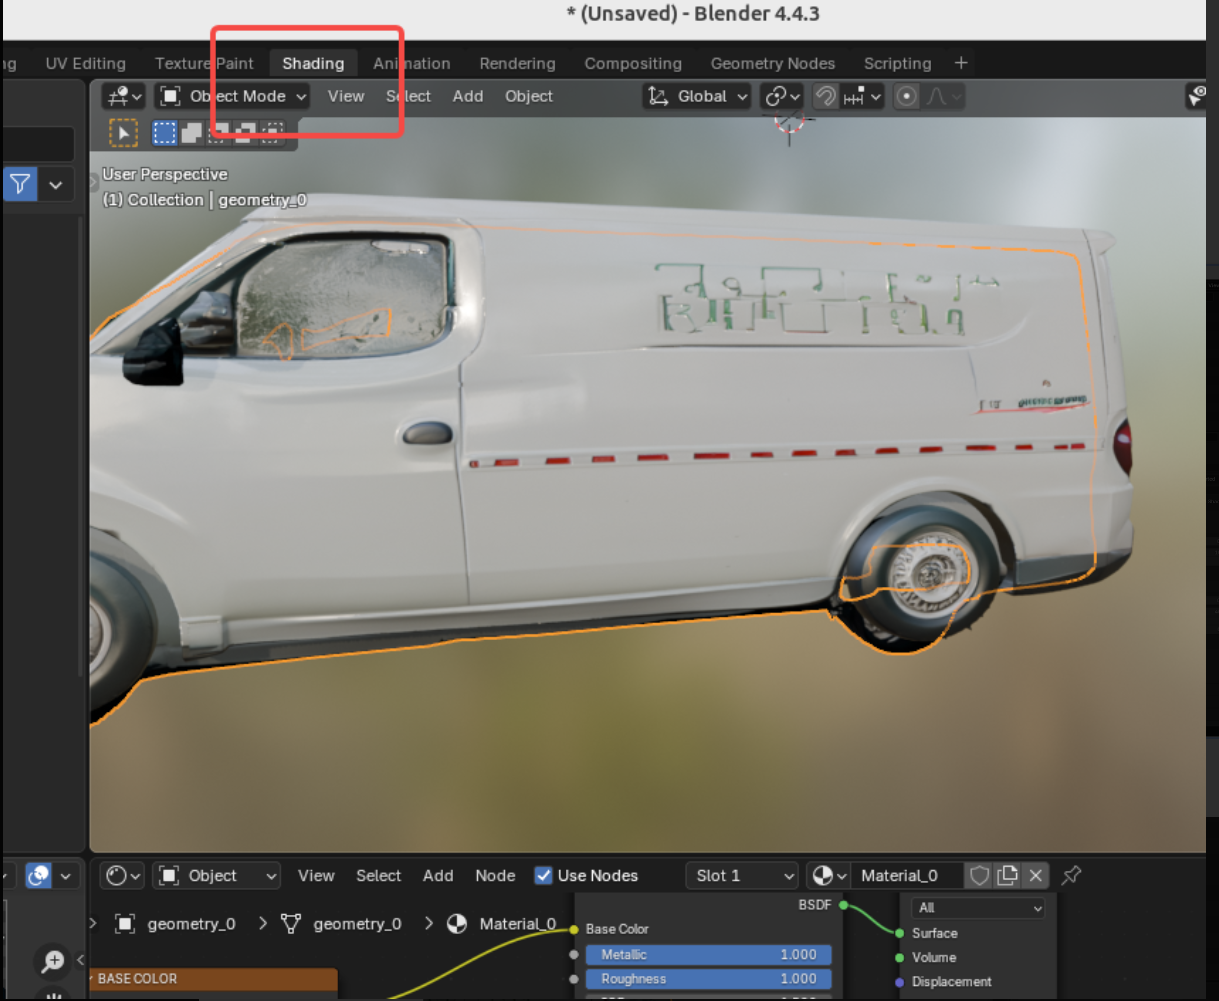Image resolution: width=1219 pixels, height=1001 pixels.
Task: Open the Slot 1 dropdown
Action: [x=742, y=876]
